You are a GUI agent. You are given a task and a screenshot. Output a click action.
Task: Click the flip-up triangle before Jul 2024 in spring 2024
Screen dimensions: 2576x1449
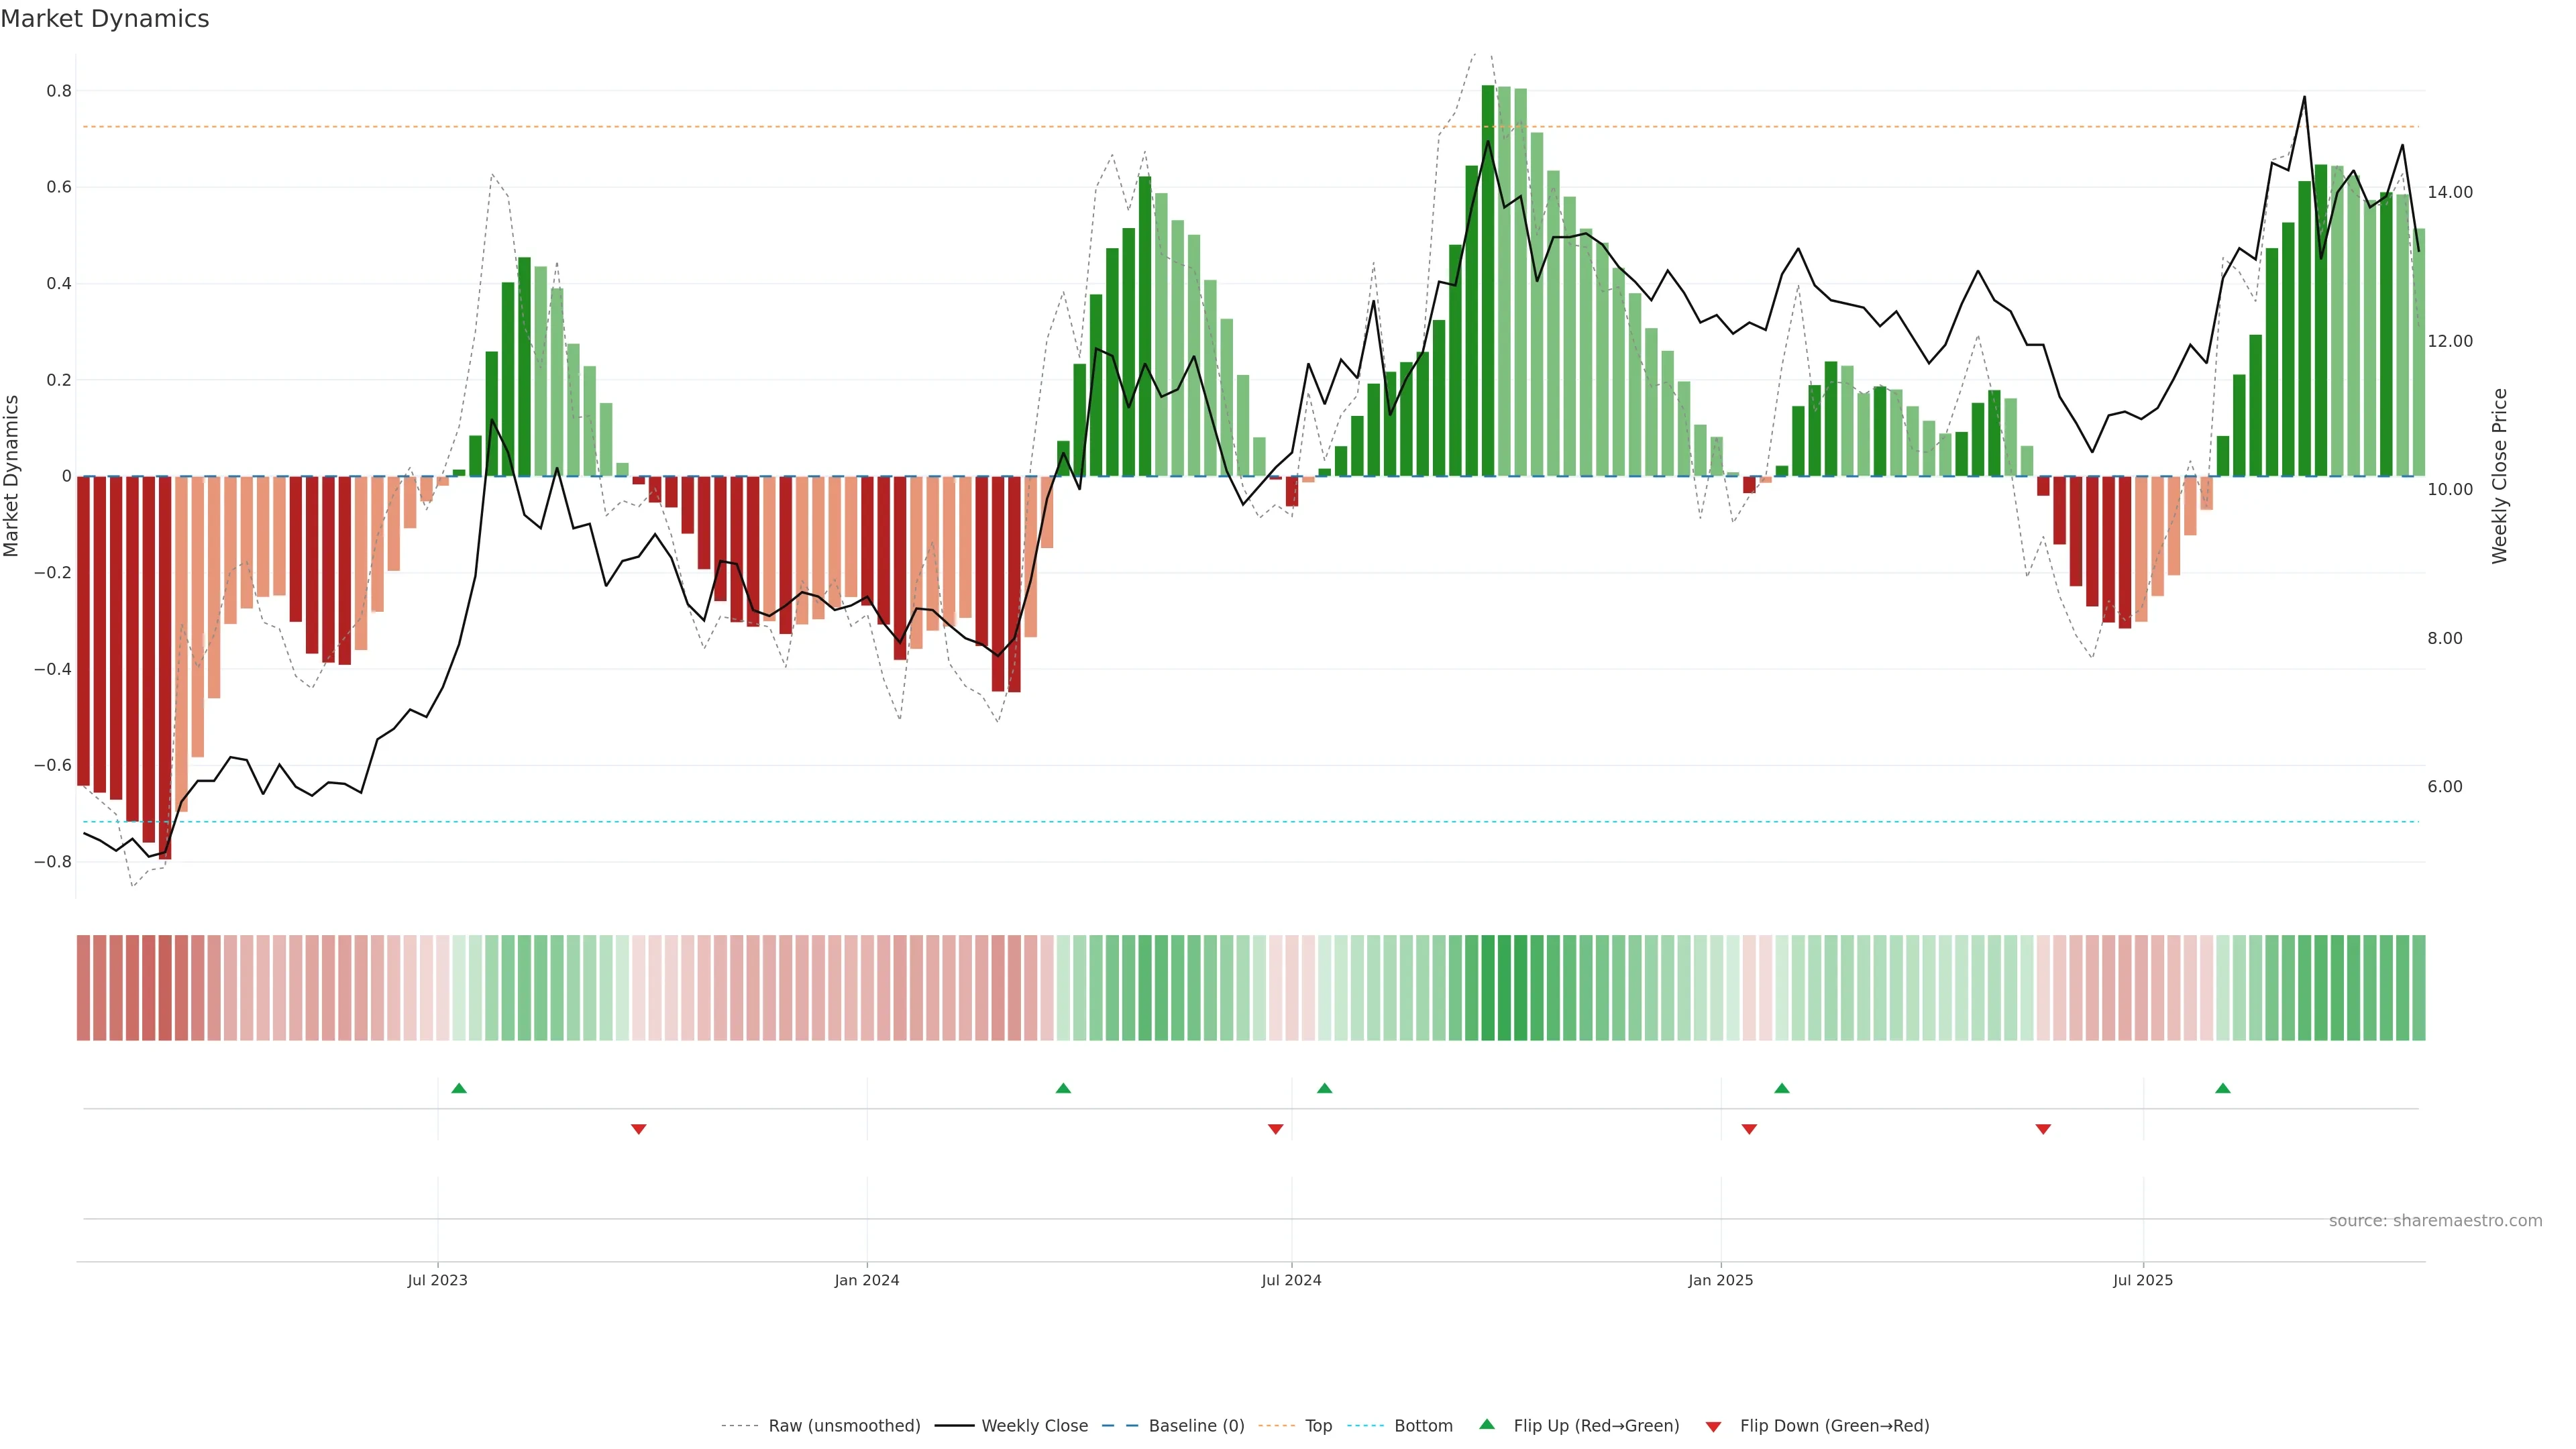tap(1063, 1088)
